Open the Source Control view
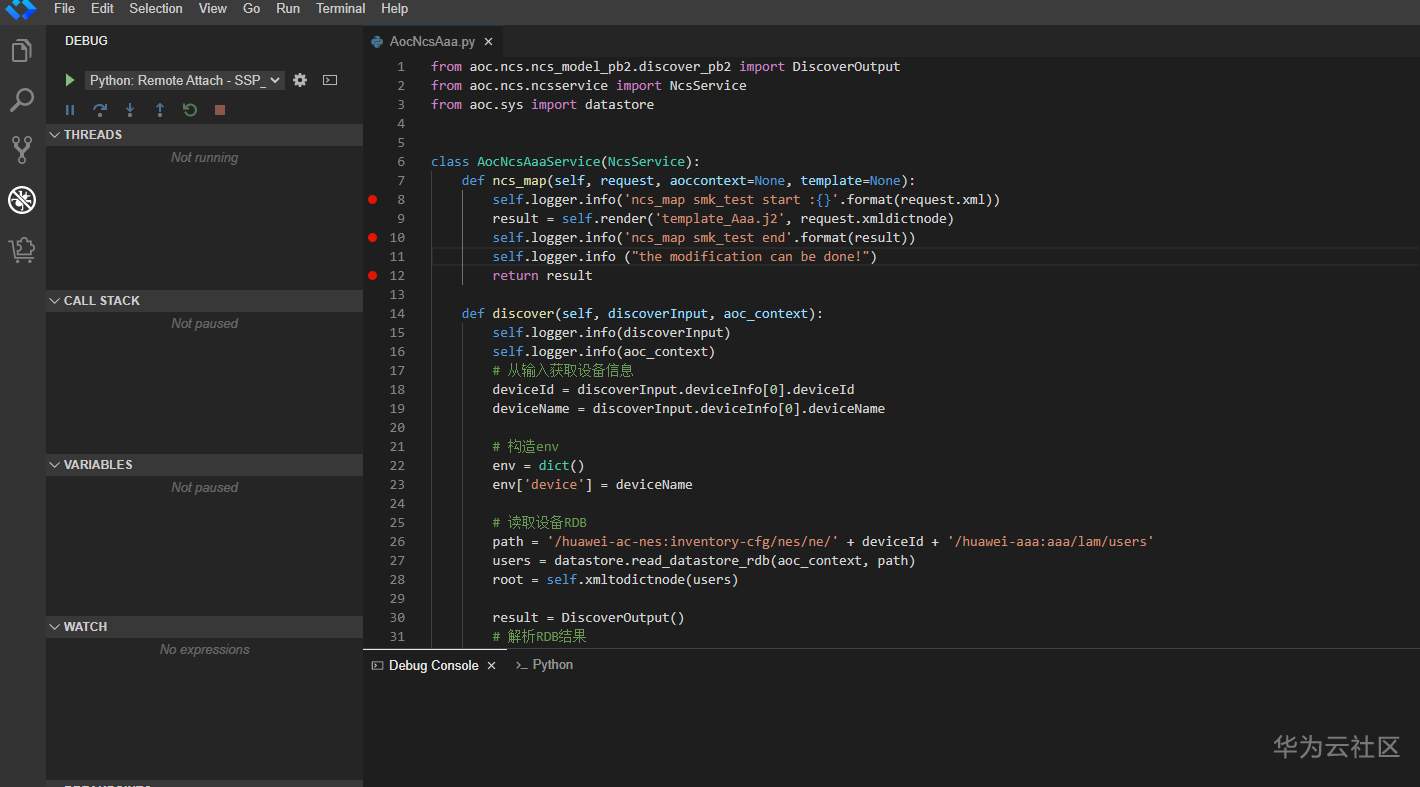The width and height of the screenshot is (1420, 787). (22, 150)
